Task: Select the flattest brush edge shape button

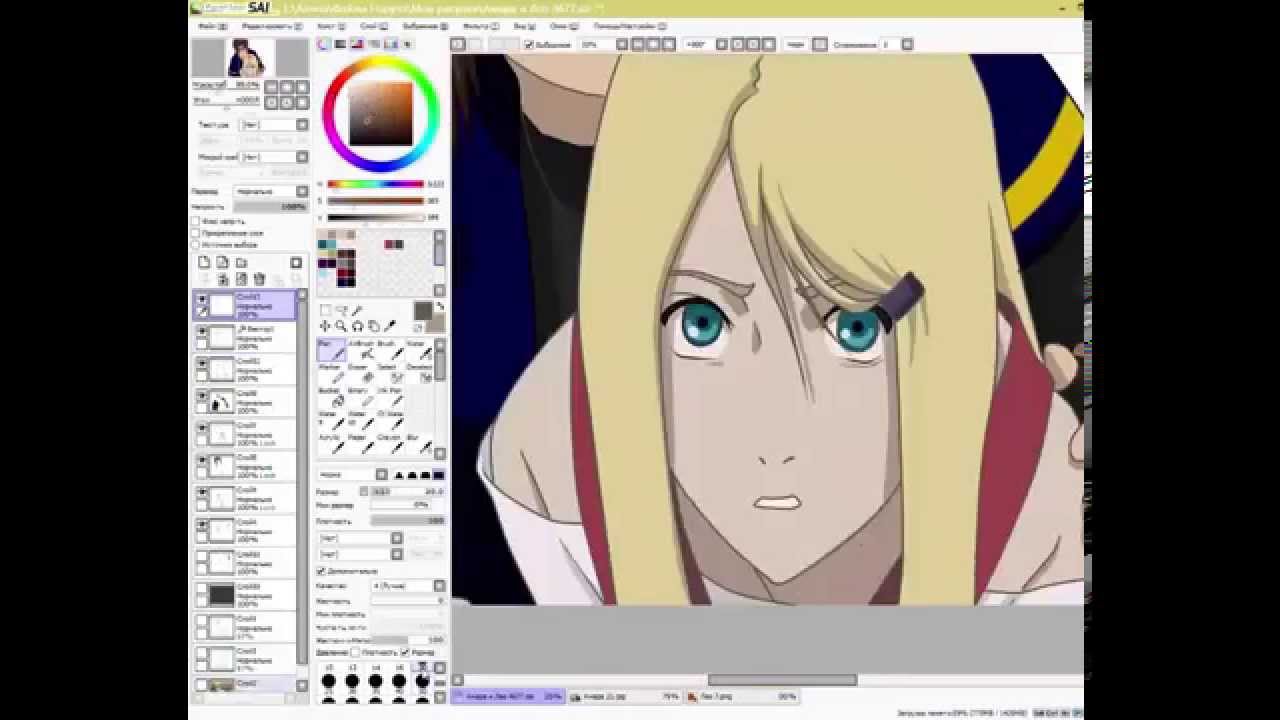Action: coord(439,475)
